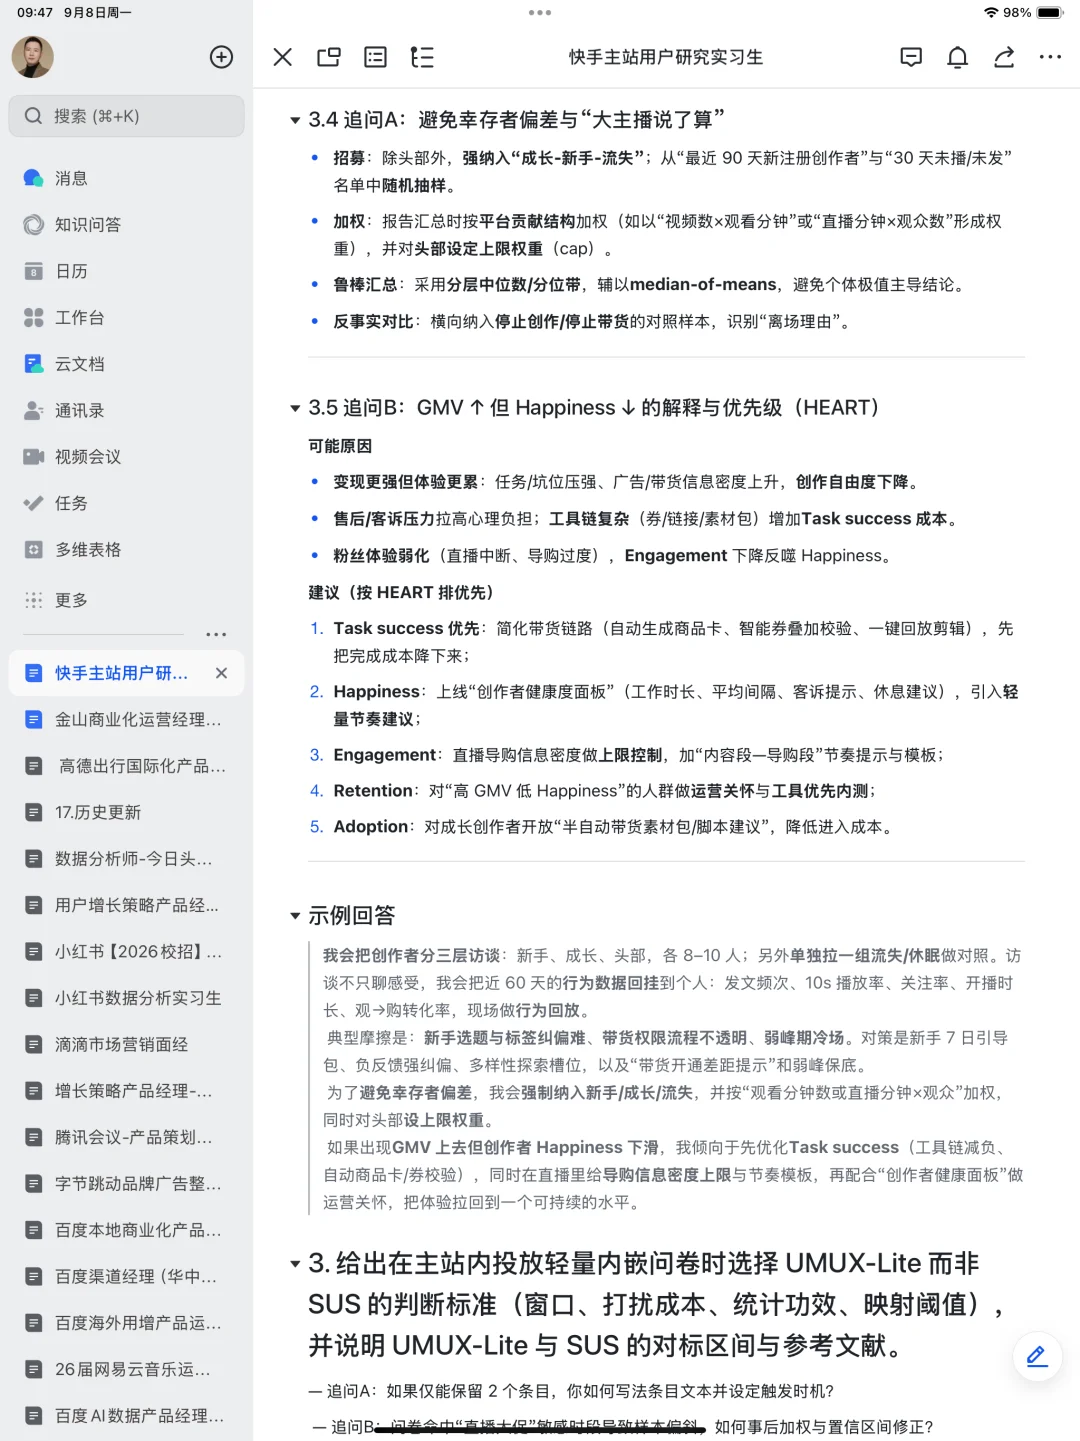This screenshot has height=1441, width=1080.
Task: Tap the plus create button in sidebar
Action: coord(221,57)
